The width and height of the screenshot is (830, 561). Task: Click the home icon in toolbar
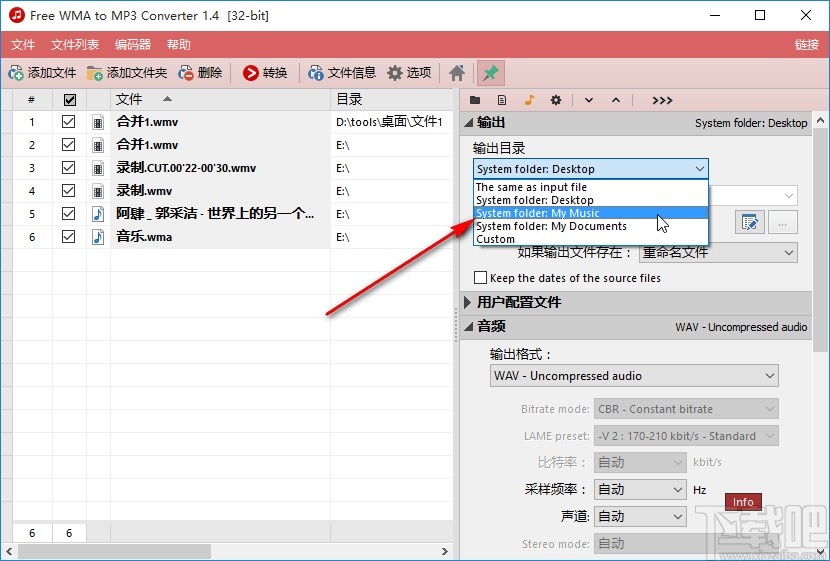[457, 73]
